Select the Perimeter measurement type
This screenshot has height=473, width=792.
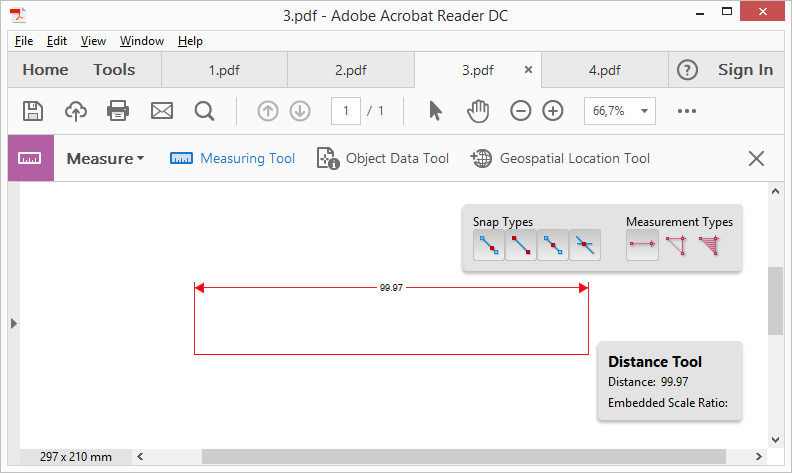pos(676,246)
